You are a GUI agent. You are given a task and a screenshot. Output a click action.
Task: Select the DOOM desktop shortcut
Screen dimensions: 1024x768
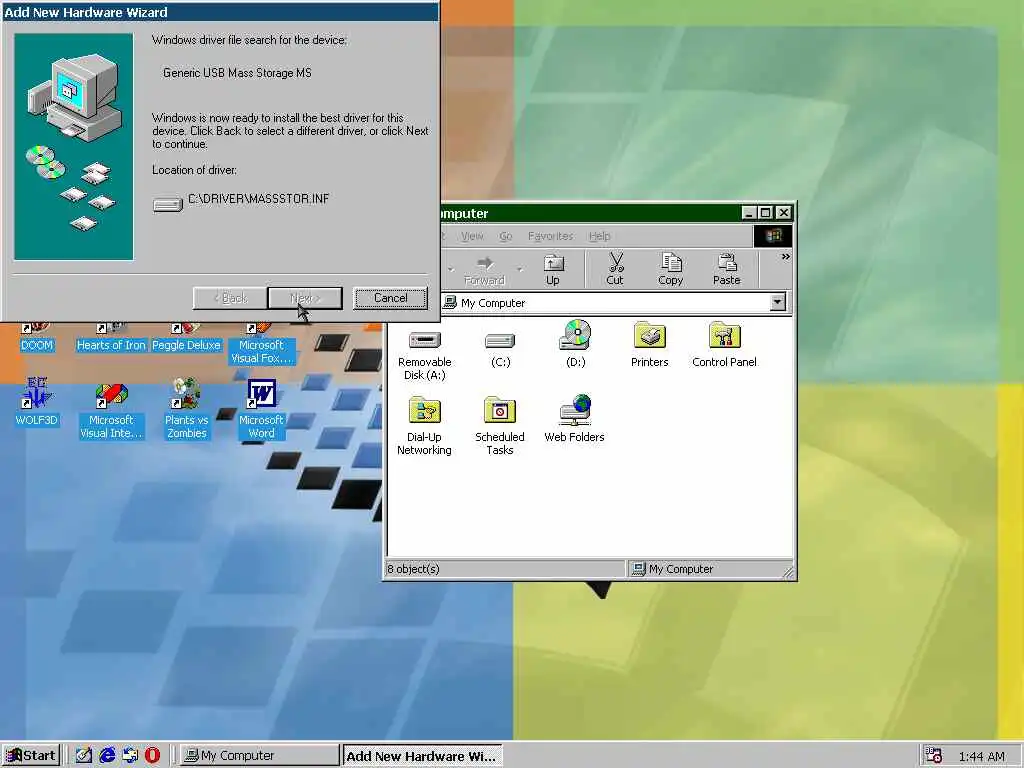click(x=37, y=338)
